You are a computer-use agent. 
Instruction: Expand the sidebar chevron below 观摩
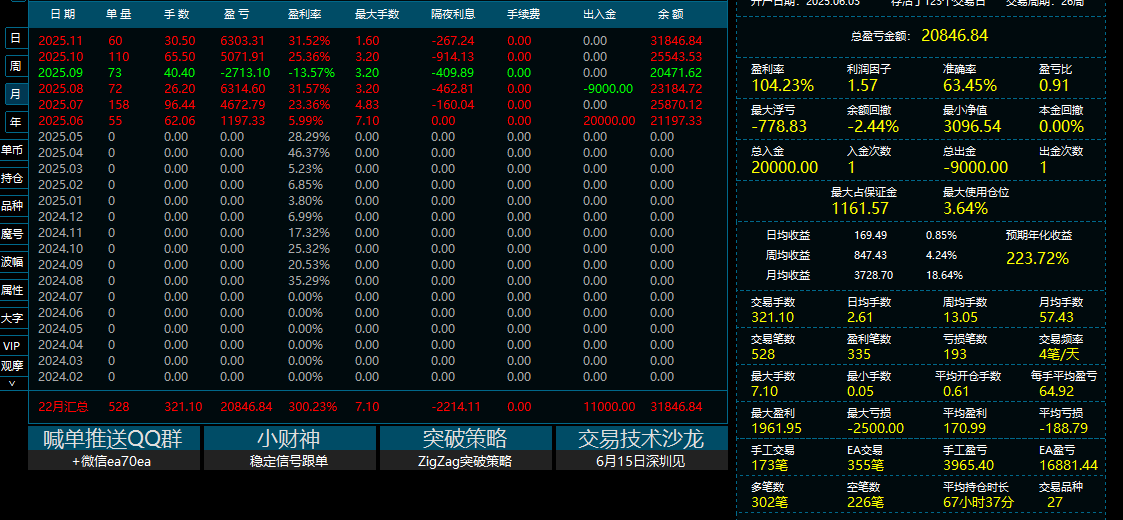[11, 383]
